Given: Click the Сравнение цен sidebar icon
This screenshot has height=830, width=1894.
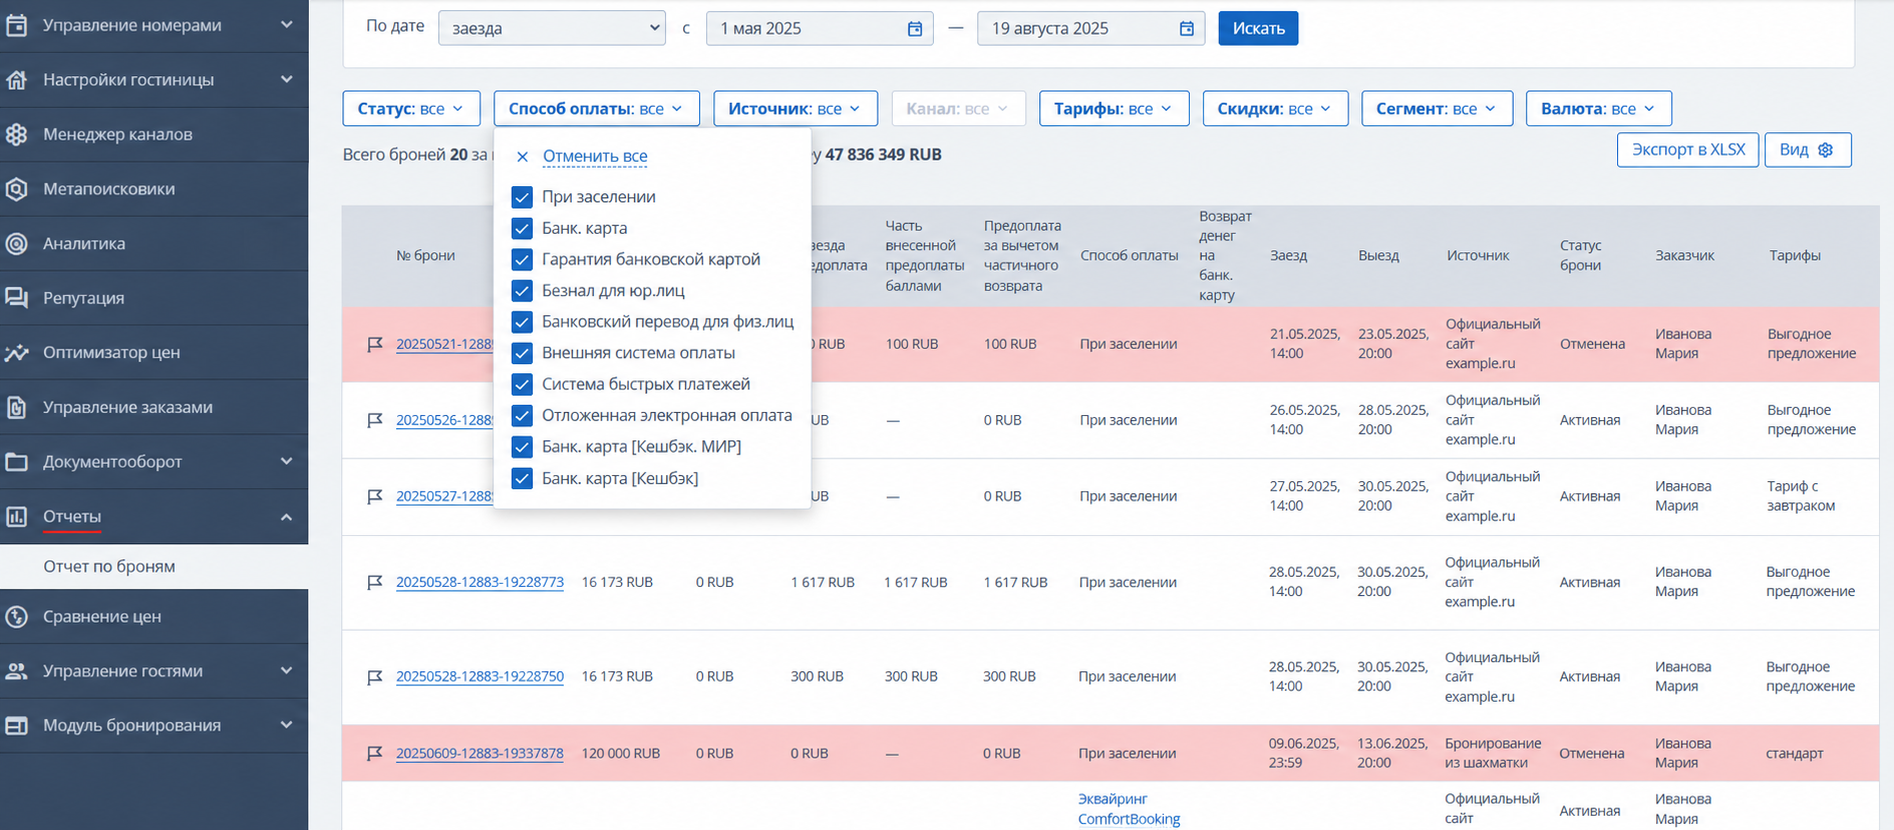Looking at the screenshot, I should [x=16, y=616].
